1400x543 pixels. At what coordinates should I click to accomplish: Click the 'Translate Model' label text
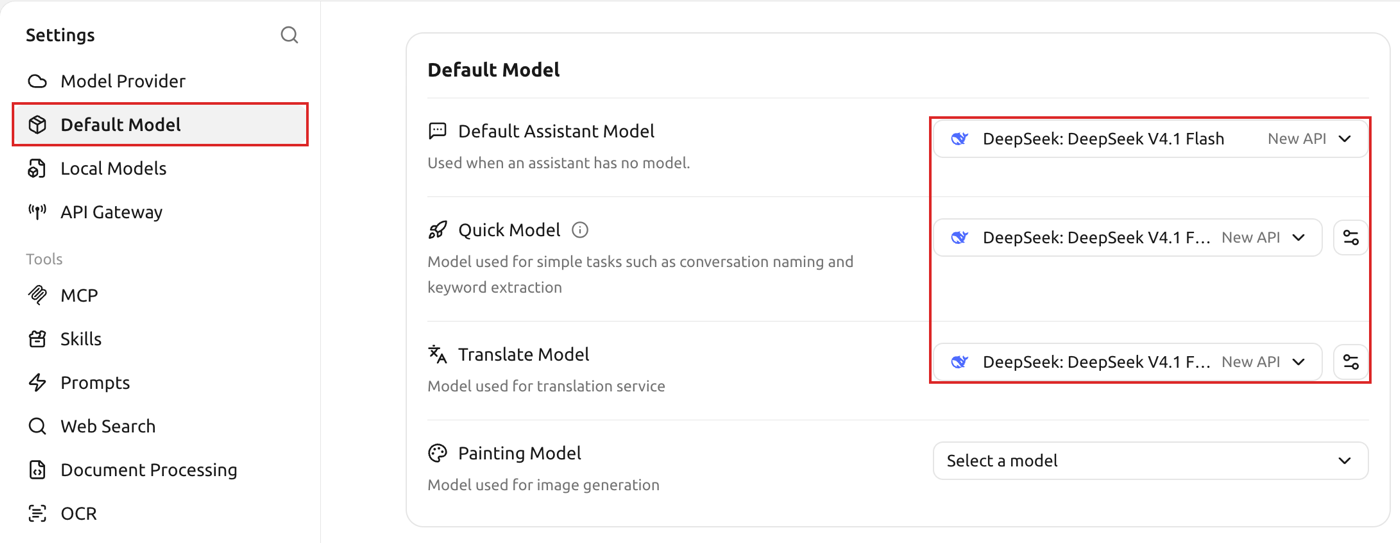point(523,354)
